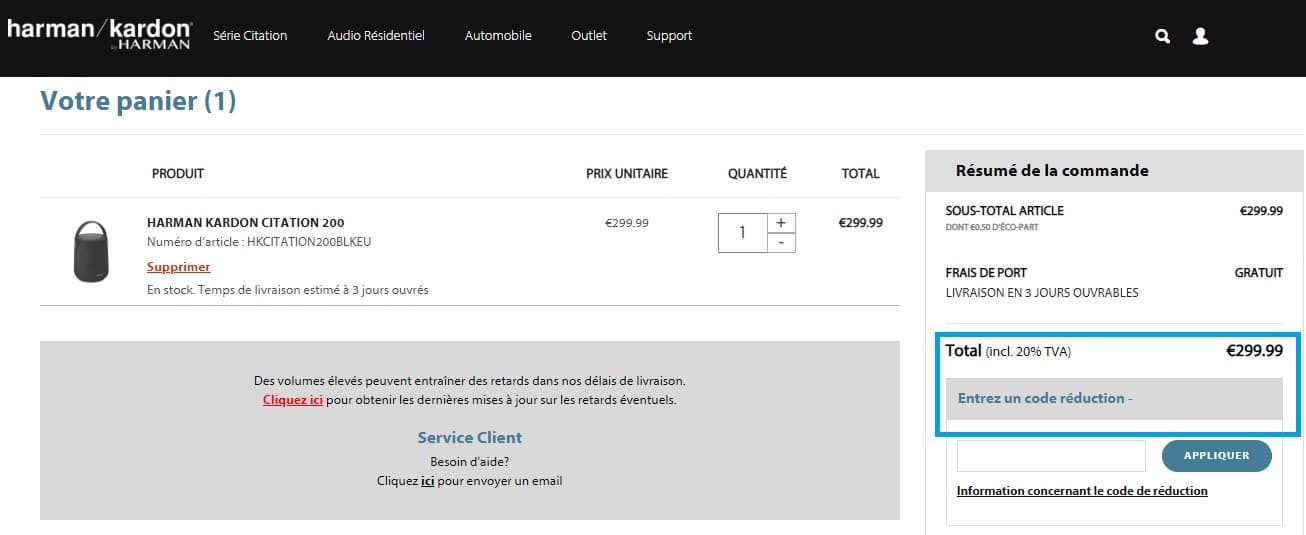Open Automobile menu

498,36
